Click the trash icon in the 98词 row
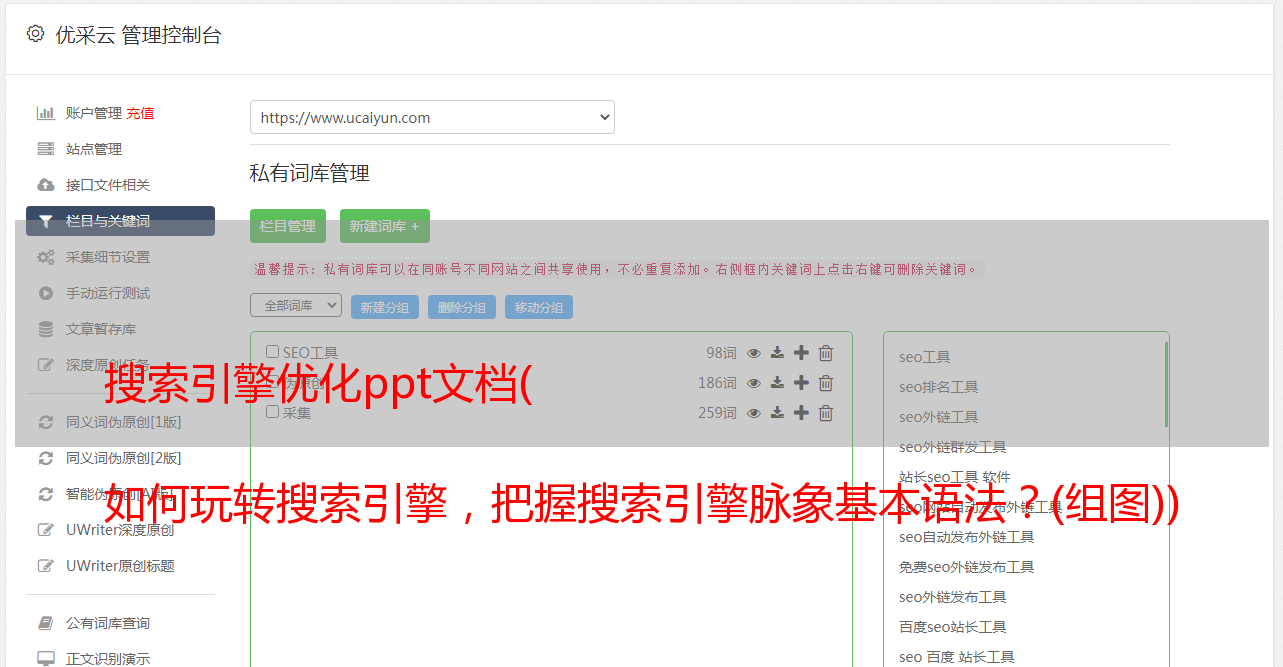This screenshot has width=1283, height=667. pos(826,353)
